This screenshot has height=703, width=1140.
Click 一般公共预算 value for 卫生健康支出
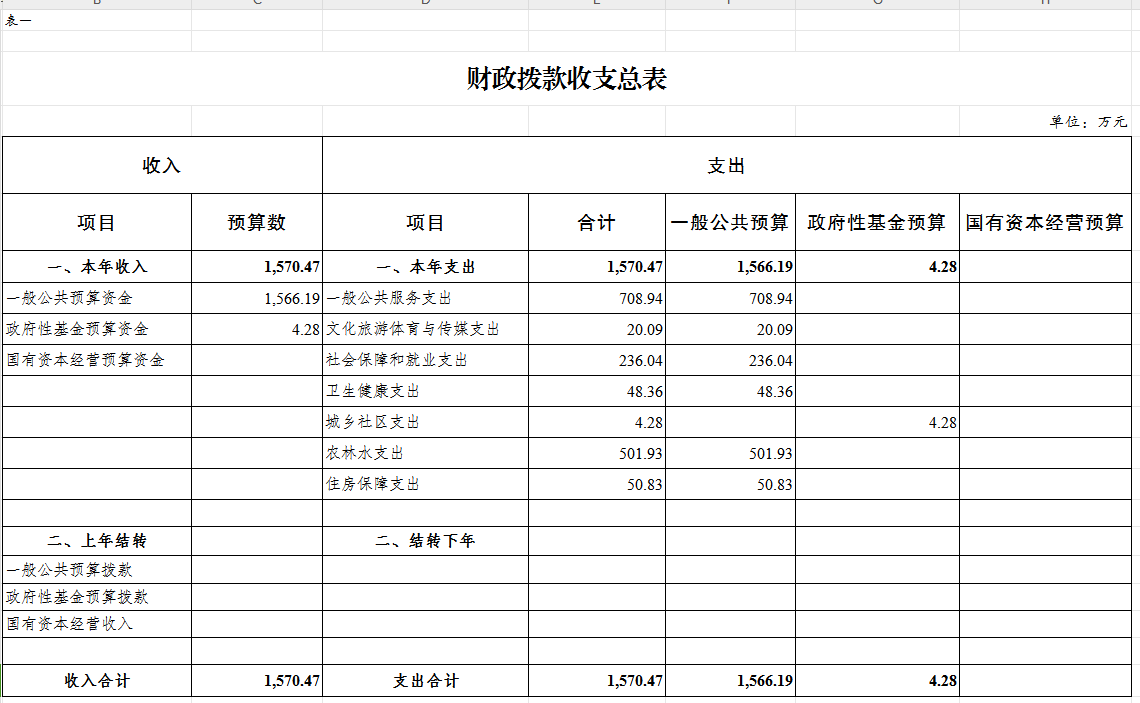click(731, 391)
